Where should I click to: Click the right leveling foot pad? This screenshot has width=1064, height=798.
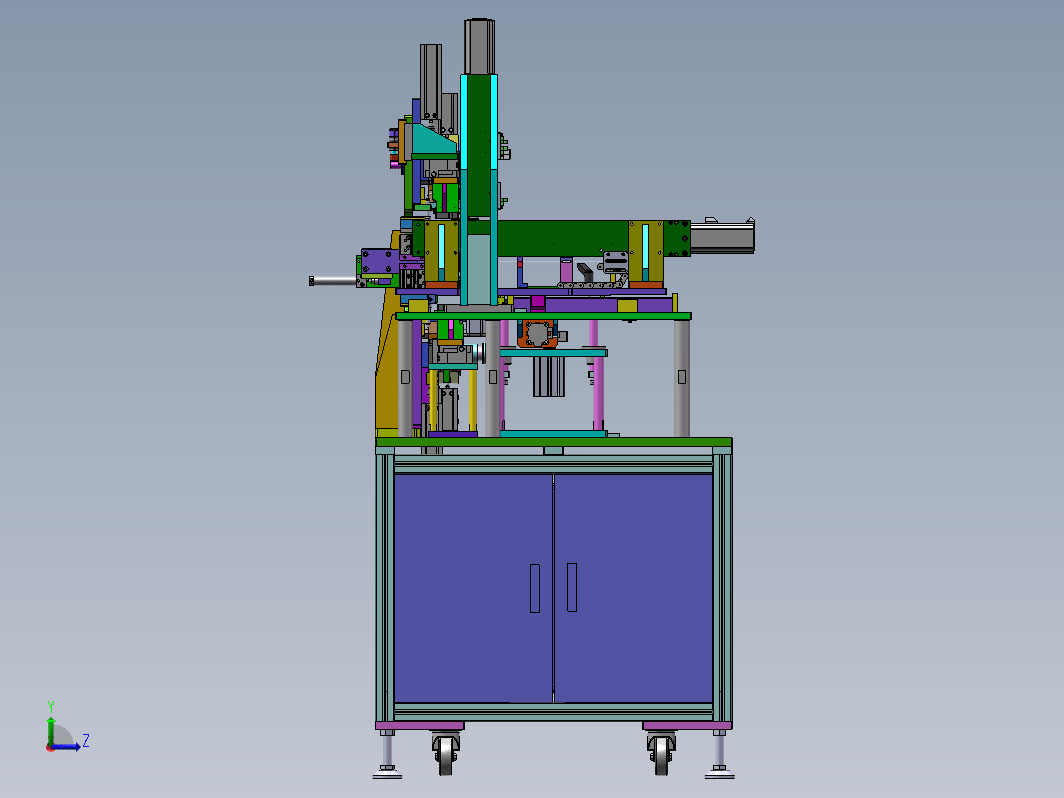[x=719, y=772]
